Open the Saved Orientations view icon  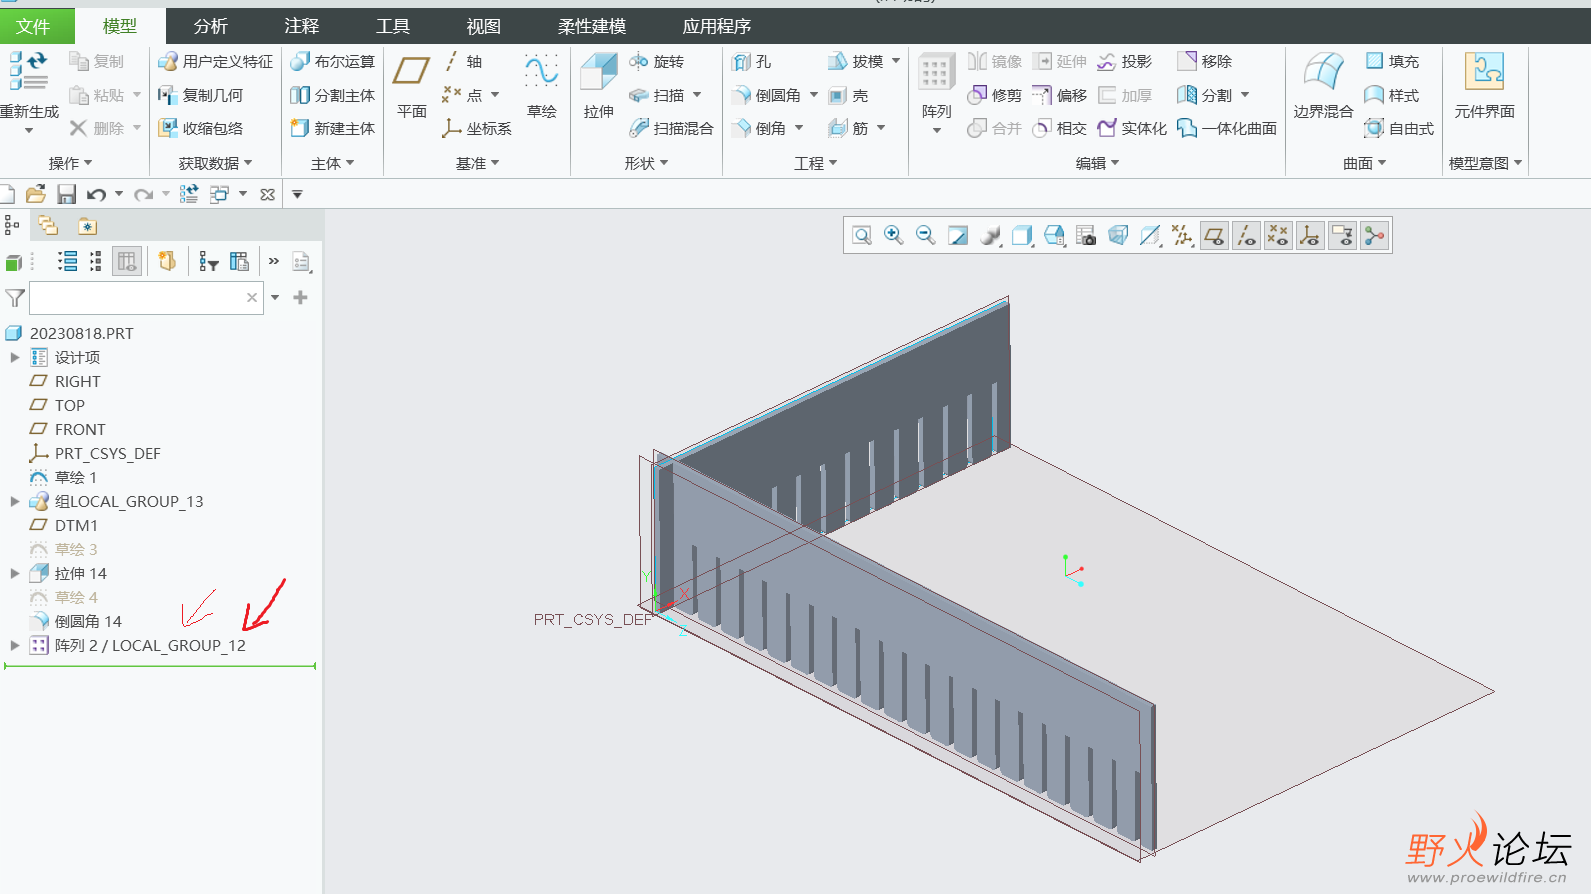[1054, 236]
